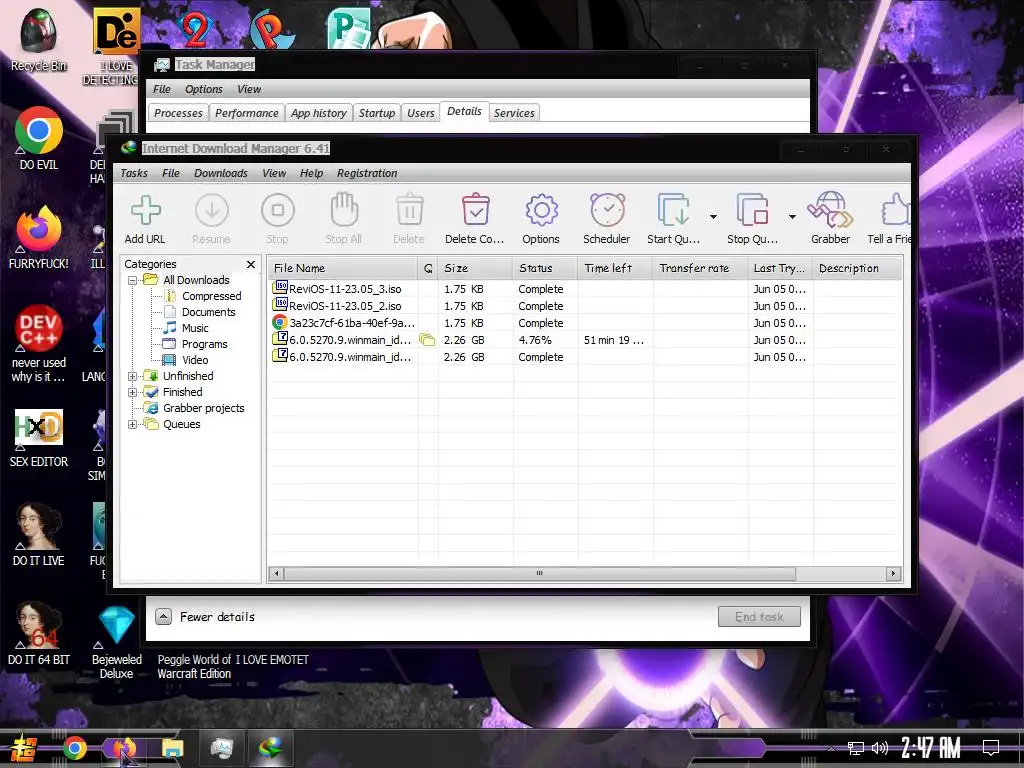Select ReviOS-11-23.05_3.iso download row

click(x=585, y=289)
